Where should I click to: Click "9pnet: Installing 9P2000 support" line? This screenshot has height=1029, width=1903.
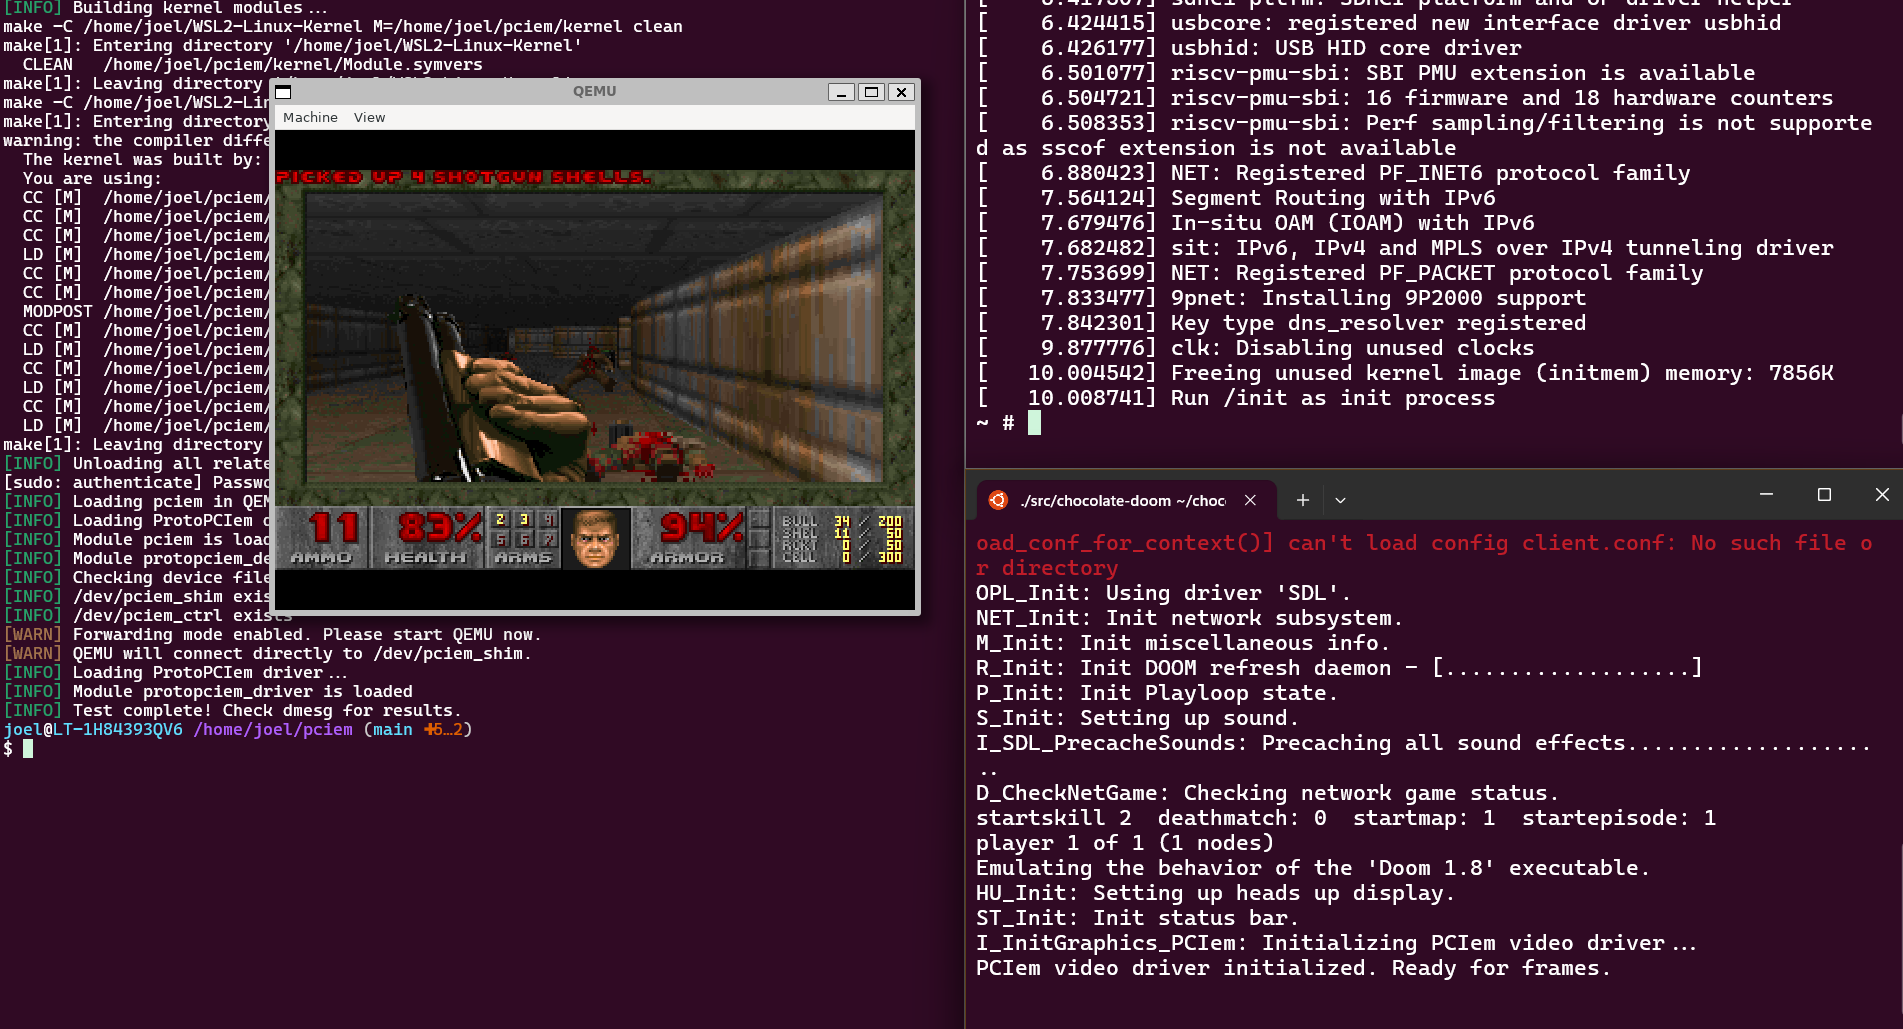tap(1282, 298)
